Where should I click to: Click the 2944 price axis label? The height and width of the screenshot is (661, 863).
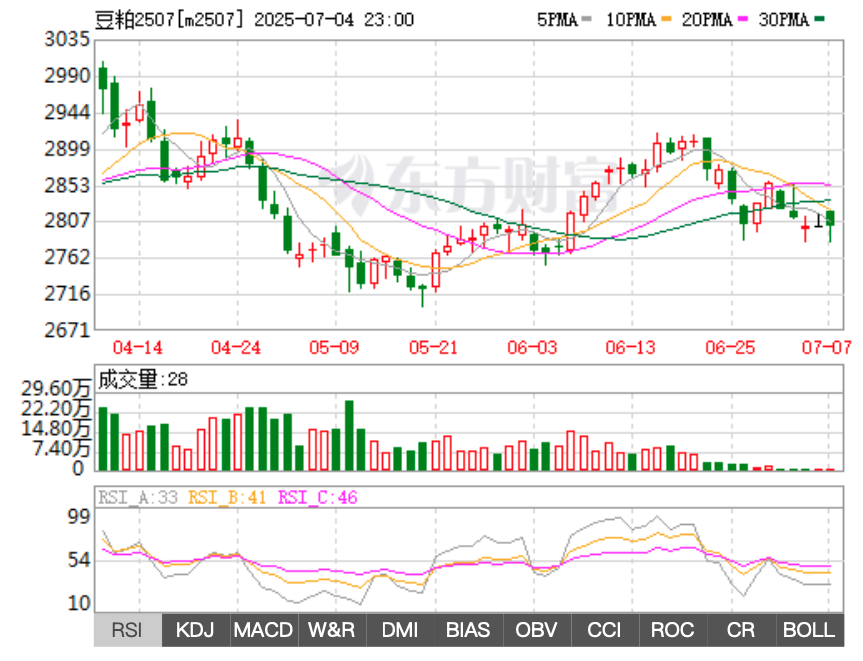click(67, 113)
